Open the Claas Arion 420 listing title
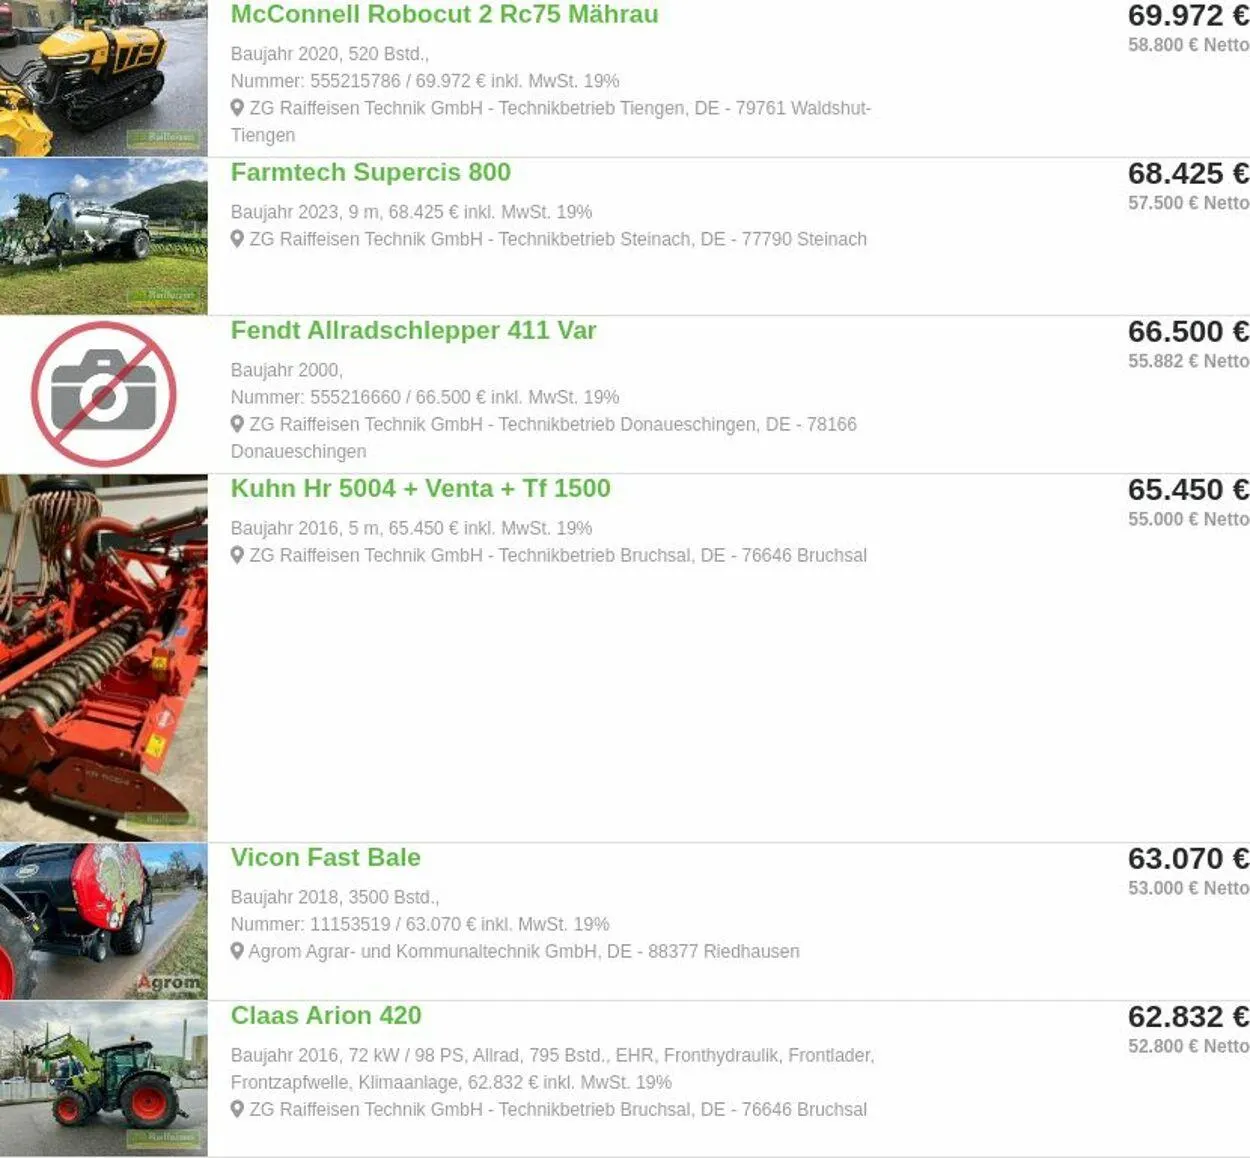 [326, 1015]
